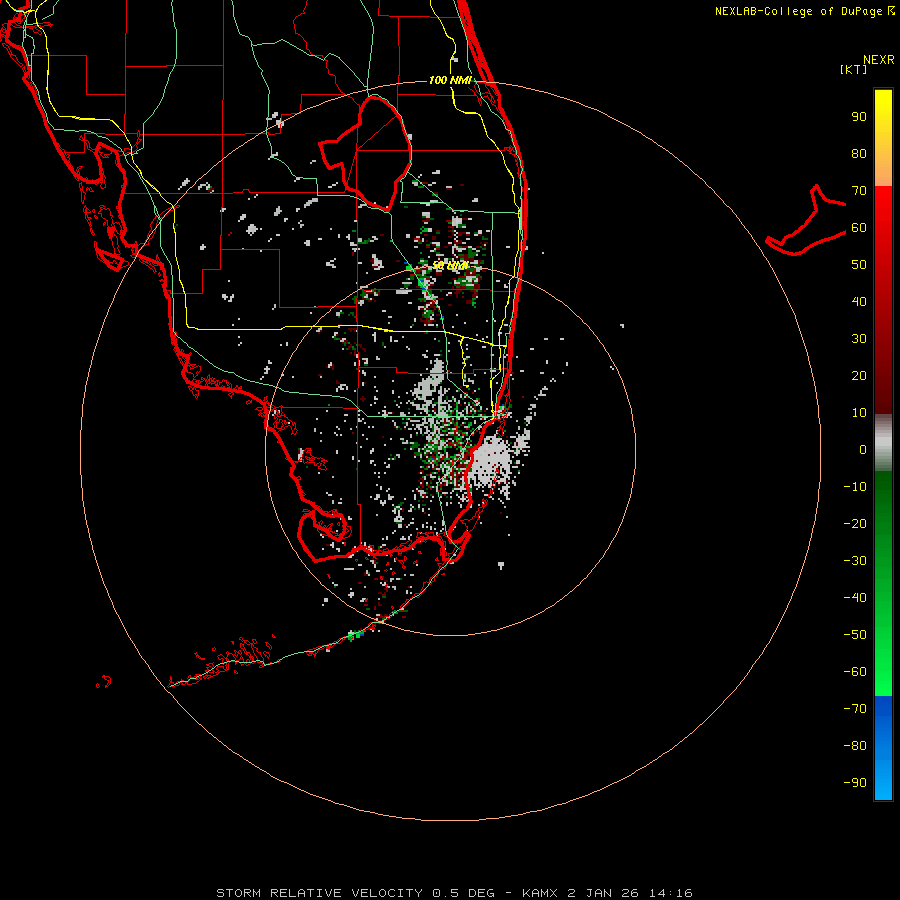Select the -80 value on the velocity scale
Viewport: 900px width, 900px height.
click(x=855, y=746)
